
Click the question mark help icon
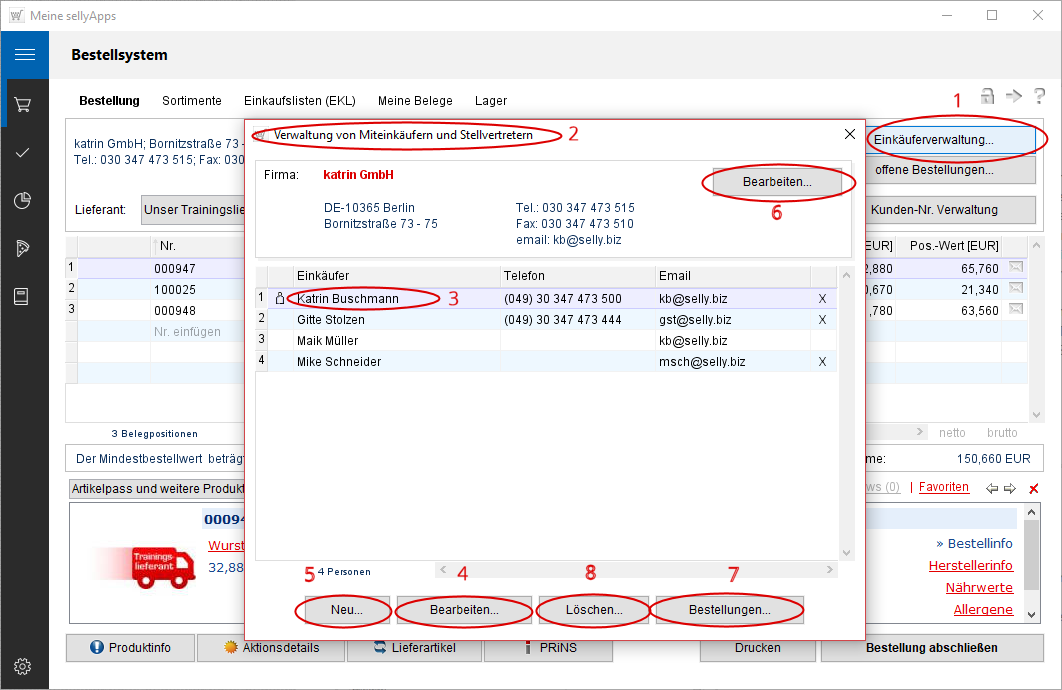click(1039, 96)
